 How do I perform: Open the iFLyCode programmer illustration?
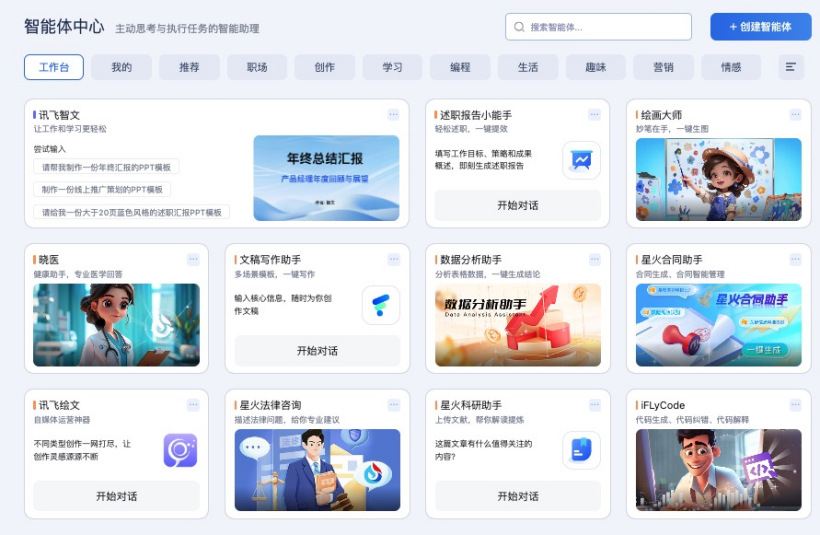coord(719,470)
